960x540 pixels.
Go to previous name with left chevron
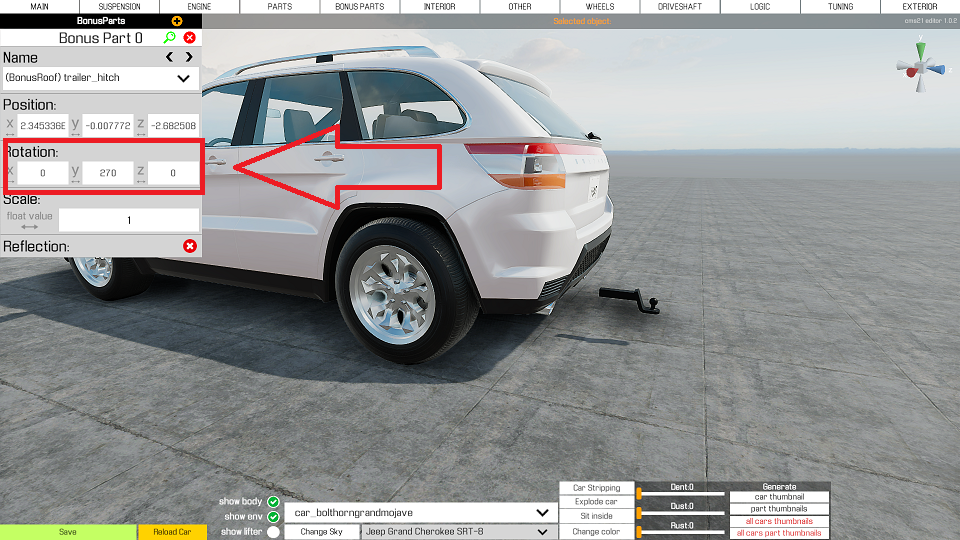[x=170, y=57]
